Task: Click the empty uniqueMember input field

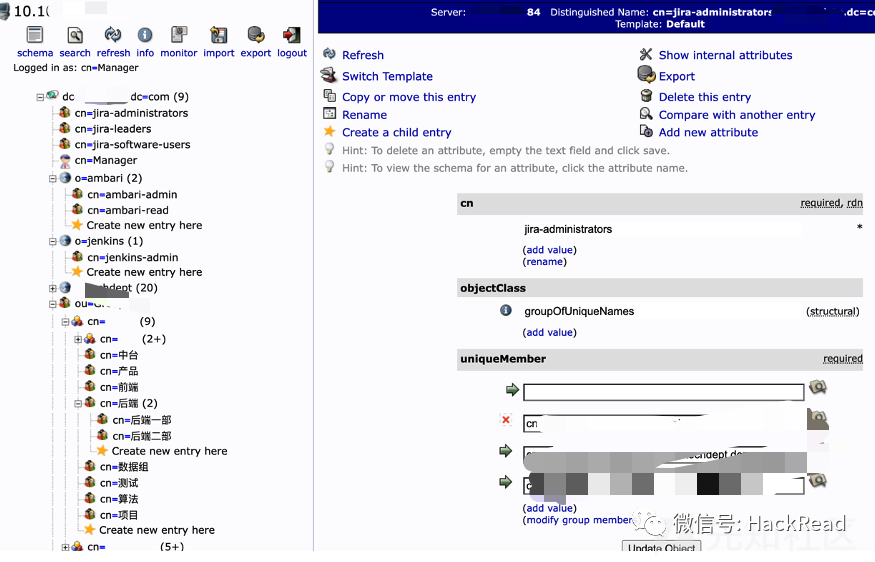Action: [x=663, y=392]
